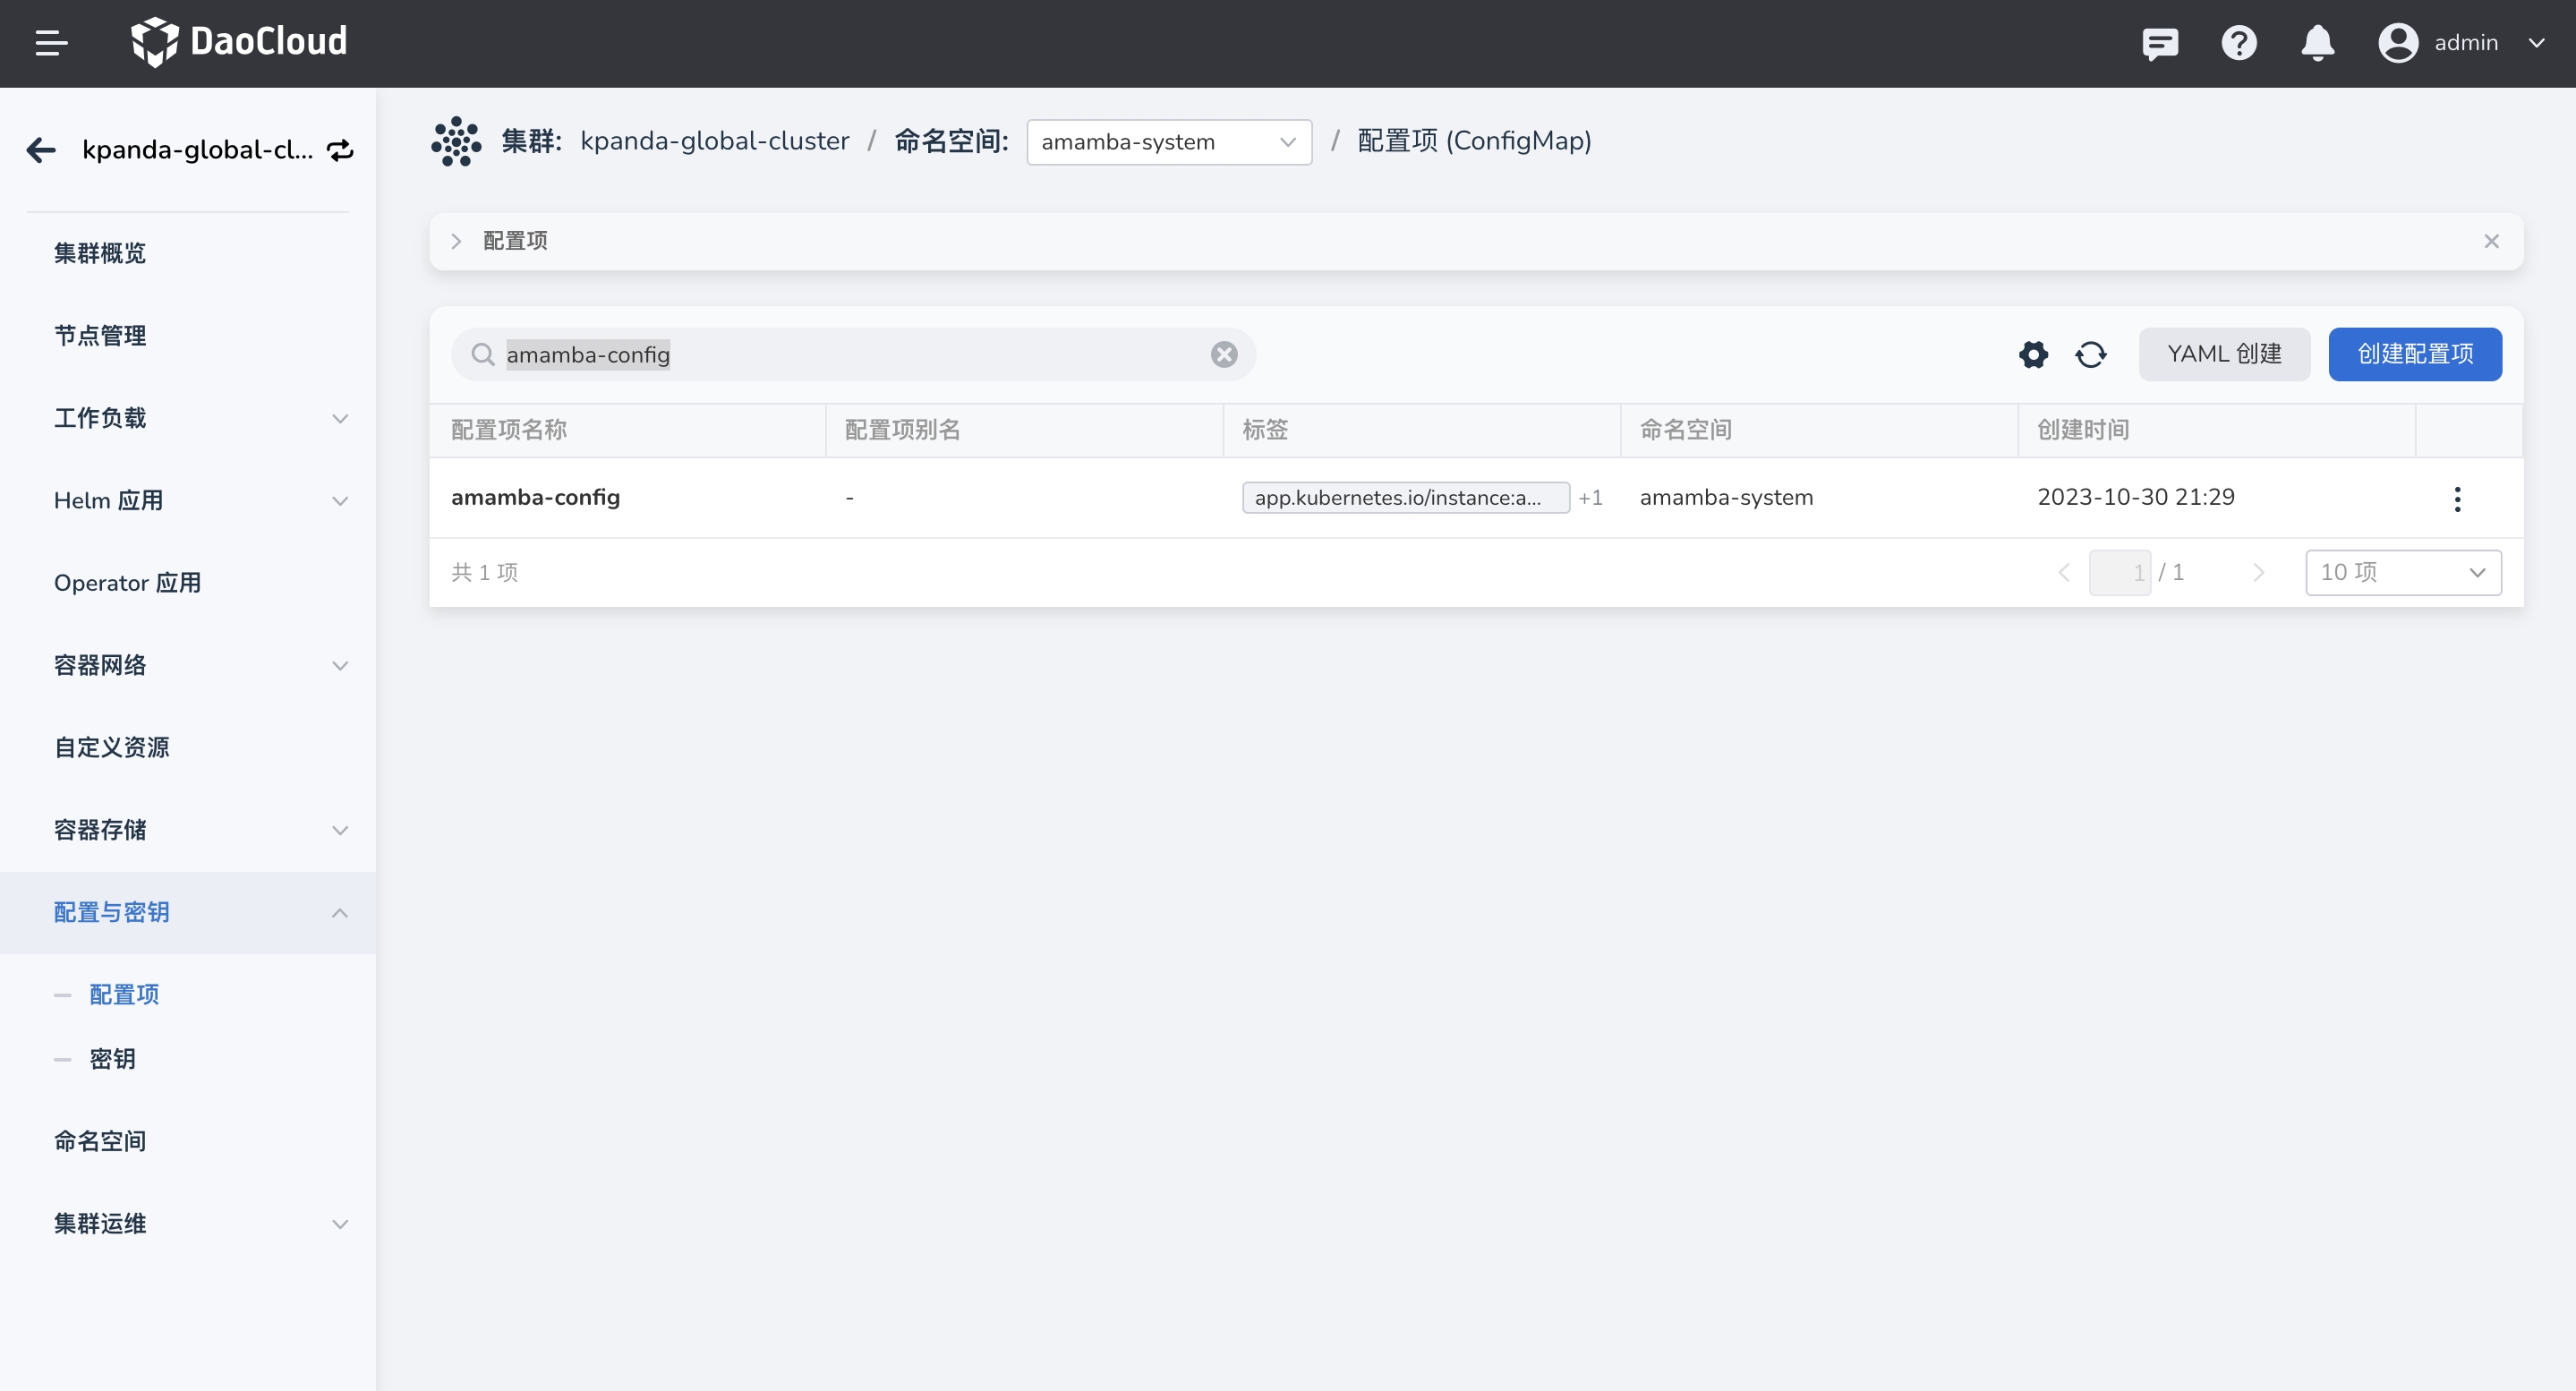Open the 10 items per page dropdown
The height and width of the screenshot is (1391, 2576).
tap(2402, 572)
